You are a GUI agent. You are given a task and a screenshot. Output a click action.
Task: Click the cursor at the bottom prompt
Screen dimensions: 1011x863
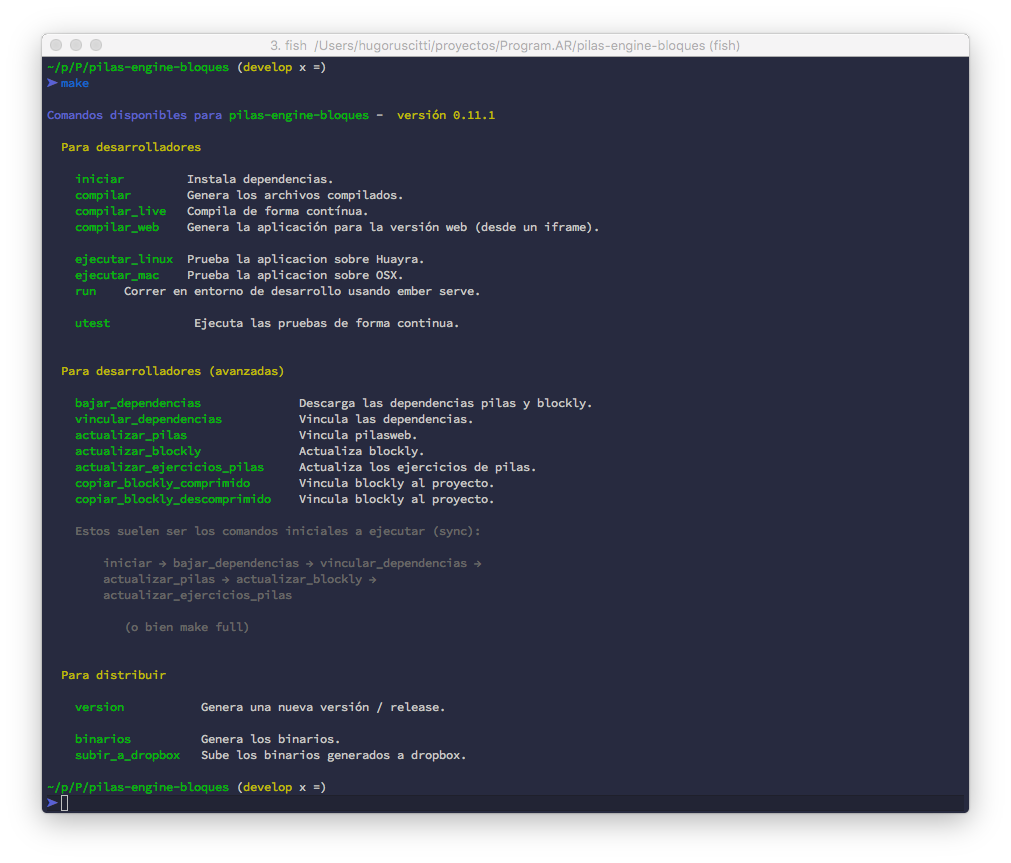[64, 803]
